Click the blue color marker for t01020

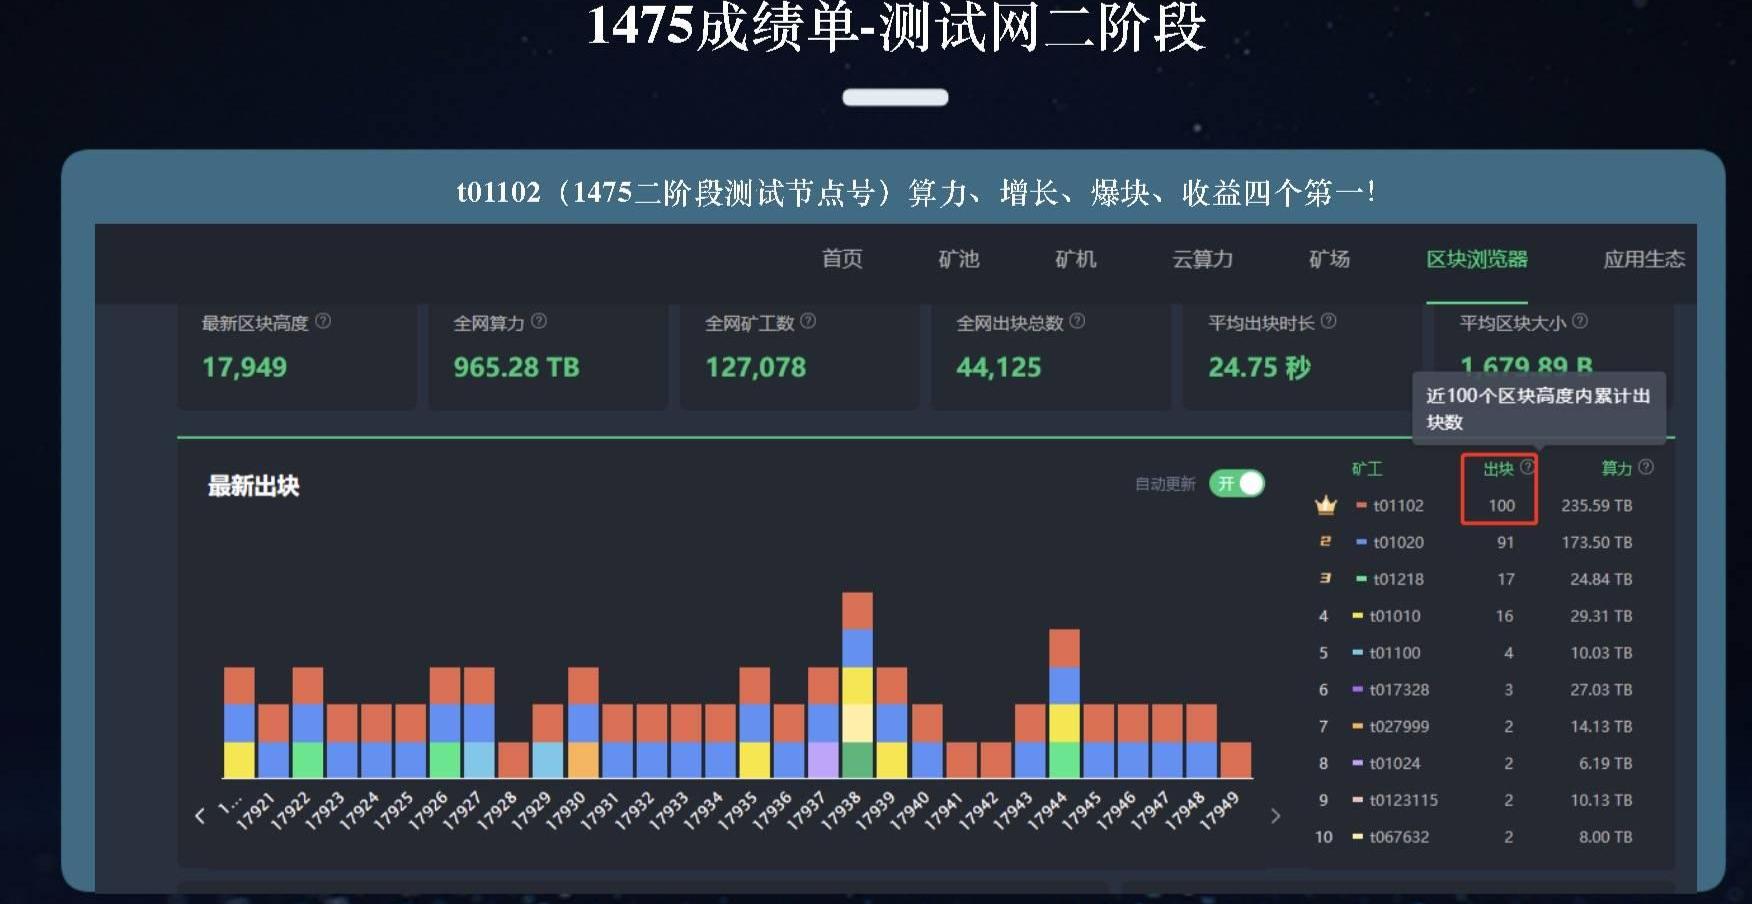click(x=1361, y=542)
